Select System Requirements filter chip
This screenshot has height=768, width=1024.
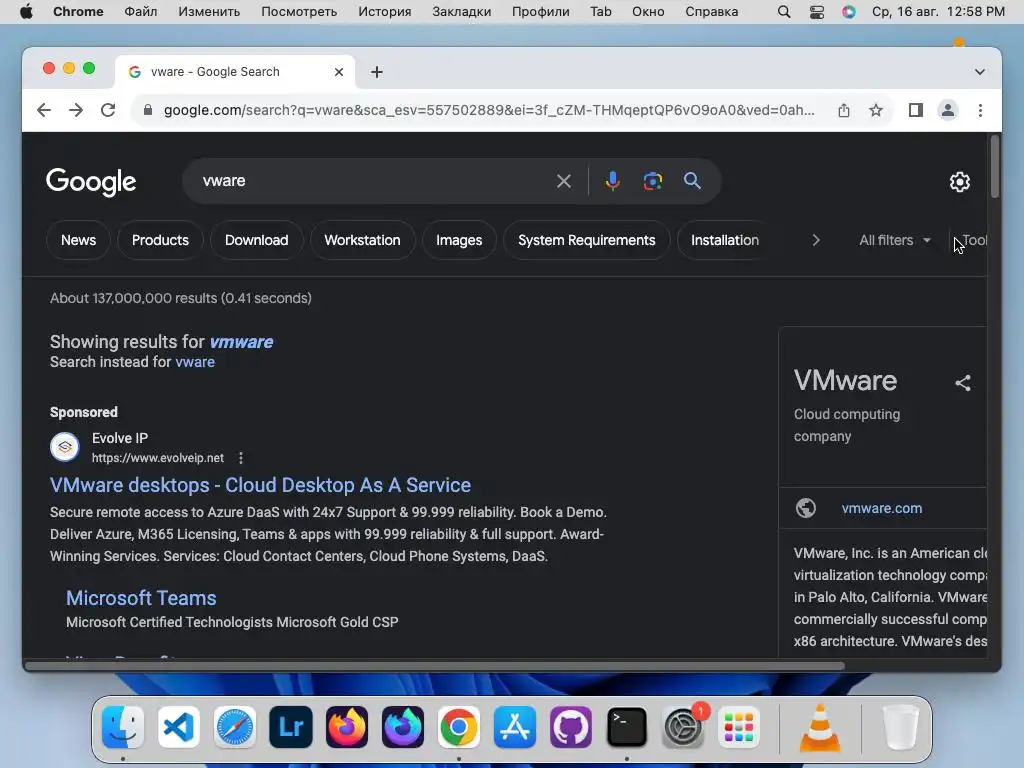click(x=586, y=240)
